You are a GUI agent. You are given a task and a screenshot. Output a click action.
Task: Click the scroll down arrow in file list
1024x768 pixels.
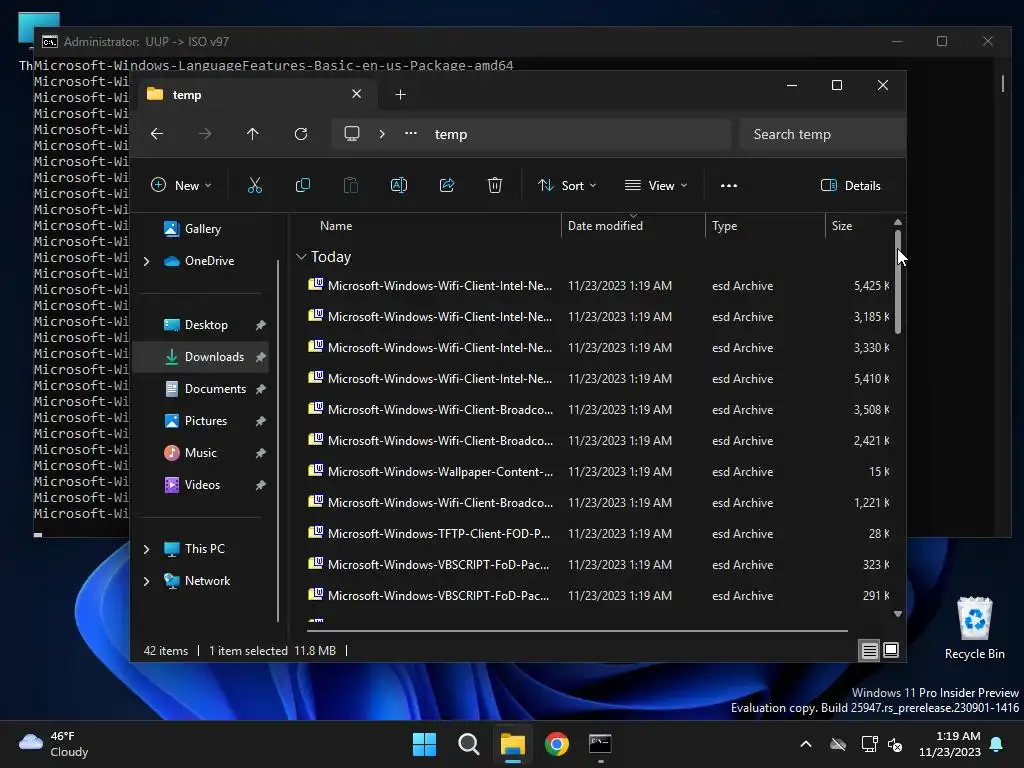click(x=898, y=614)
